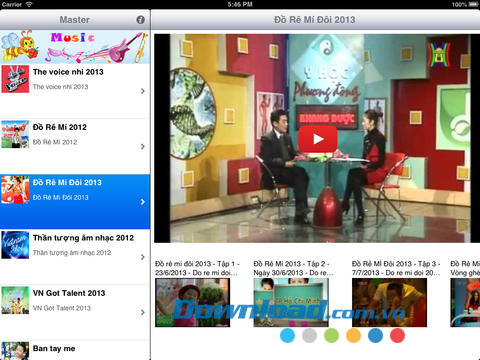
Task: Open the Ban tay me thumbnail icon
Action: tap(15, 351)
